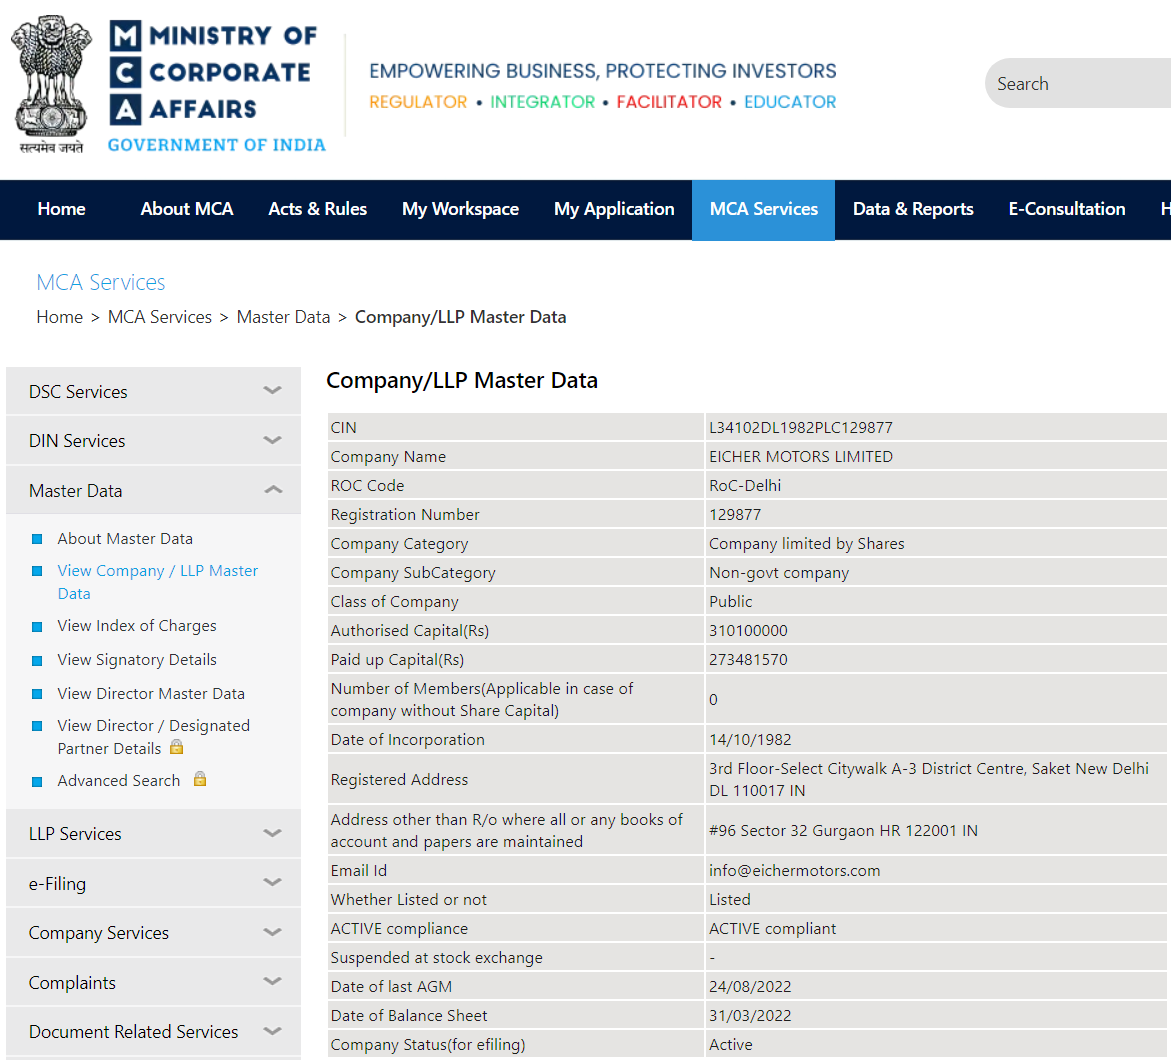Open the Acts & Rules menu
1171x1060 pixels.
317,209
